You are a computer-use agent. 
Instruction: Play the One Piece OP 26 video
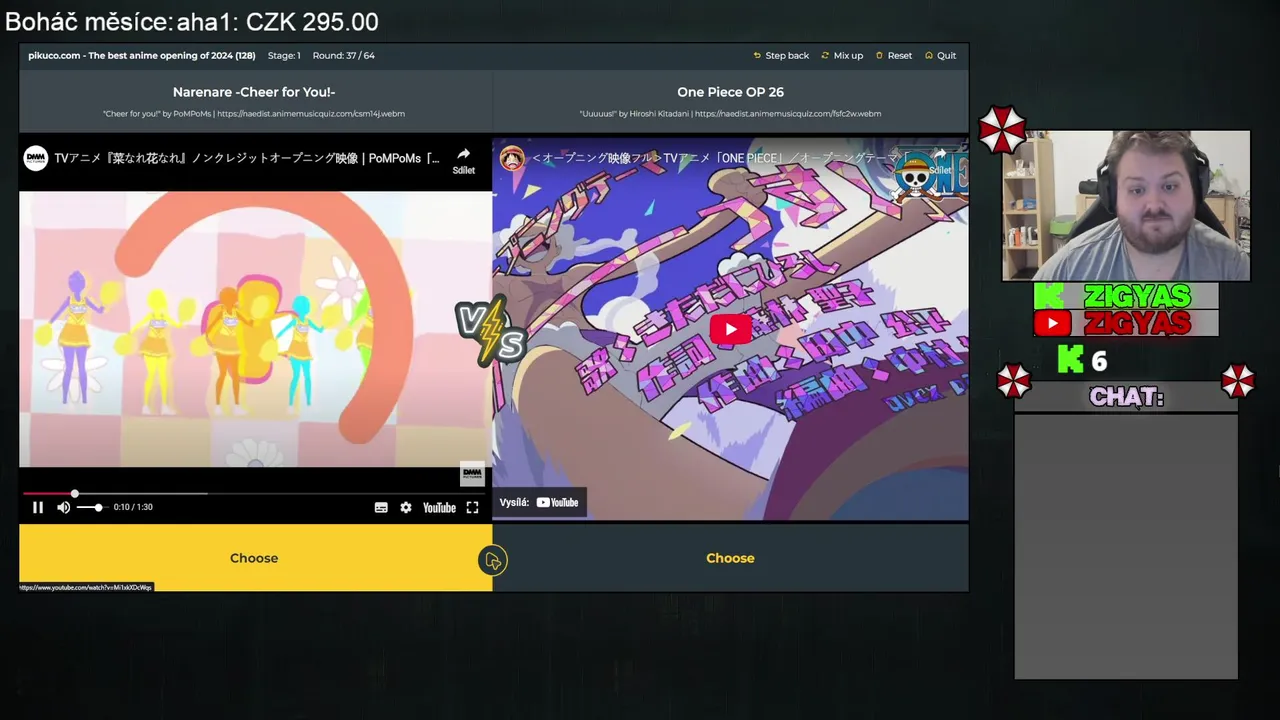tap(731, 329)
